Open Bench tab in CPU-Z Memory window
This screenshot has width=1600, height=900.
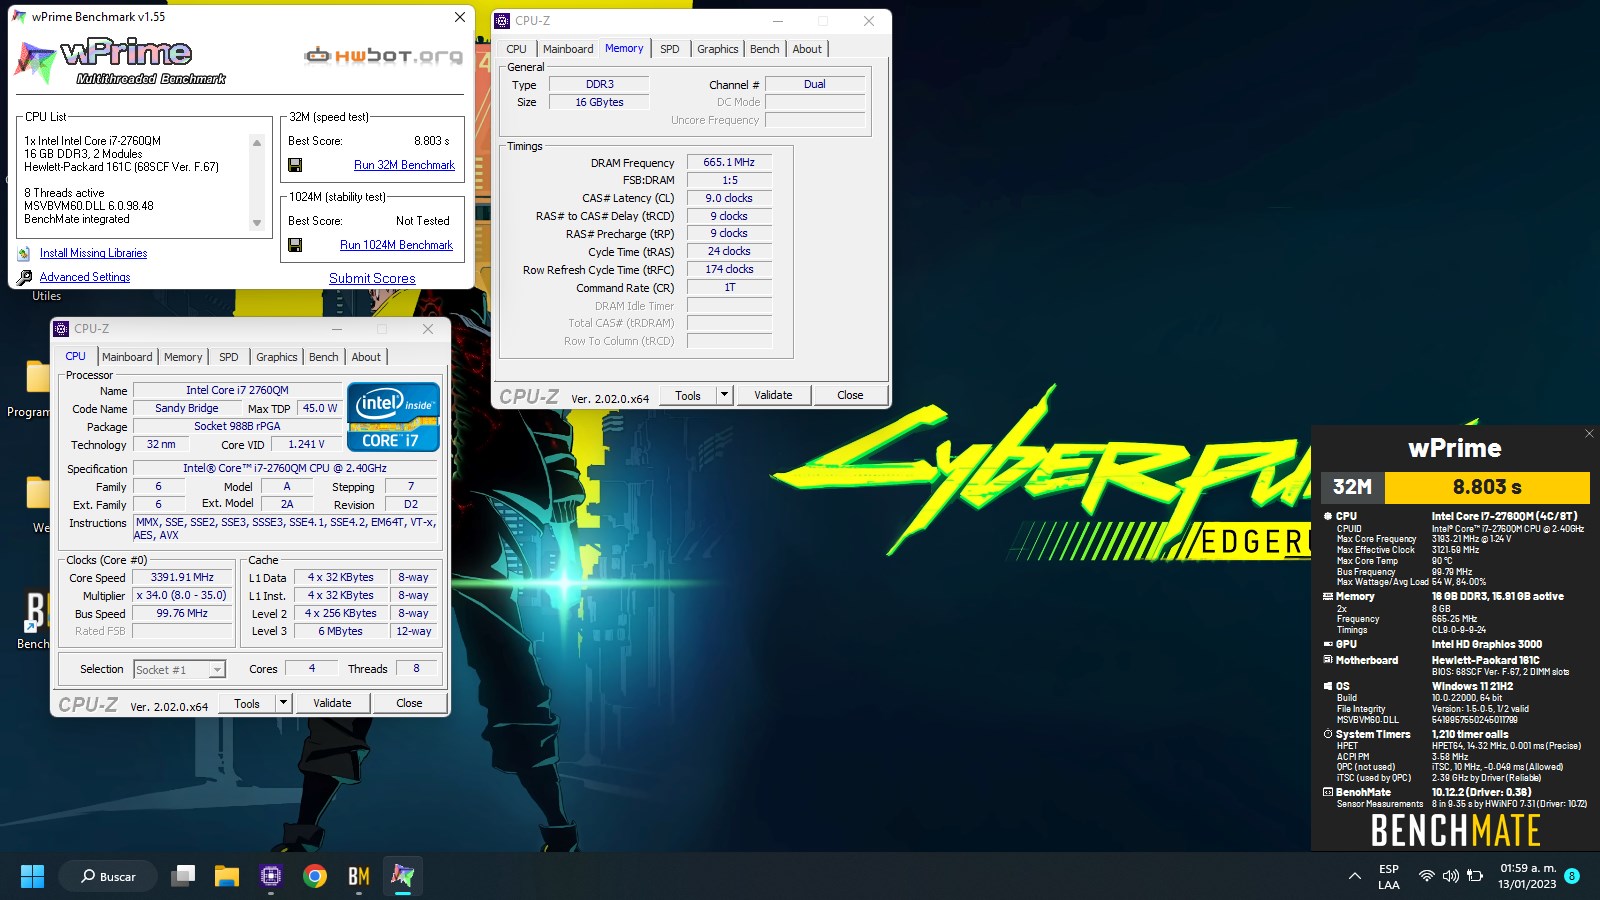click(765, 49)
